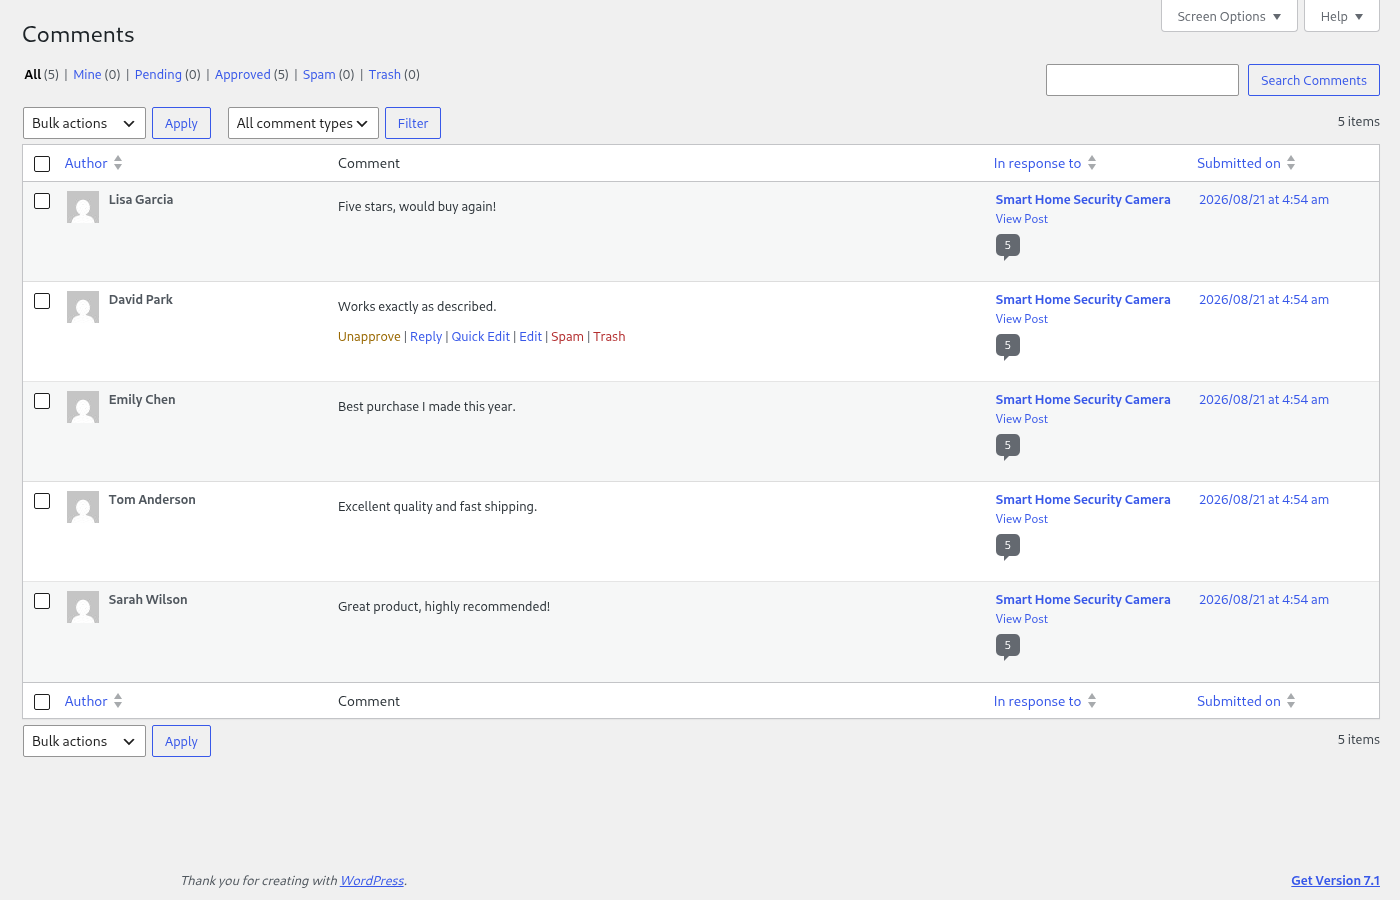Open comment count bubble in David Park's row
The width and height of the screenshot is (1400, 900).
pyautogui.click(x=1007, y=346)
